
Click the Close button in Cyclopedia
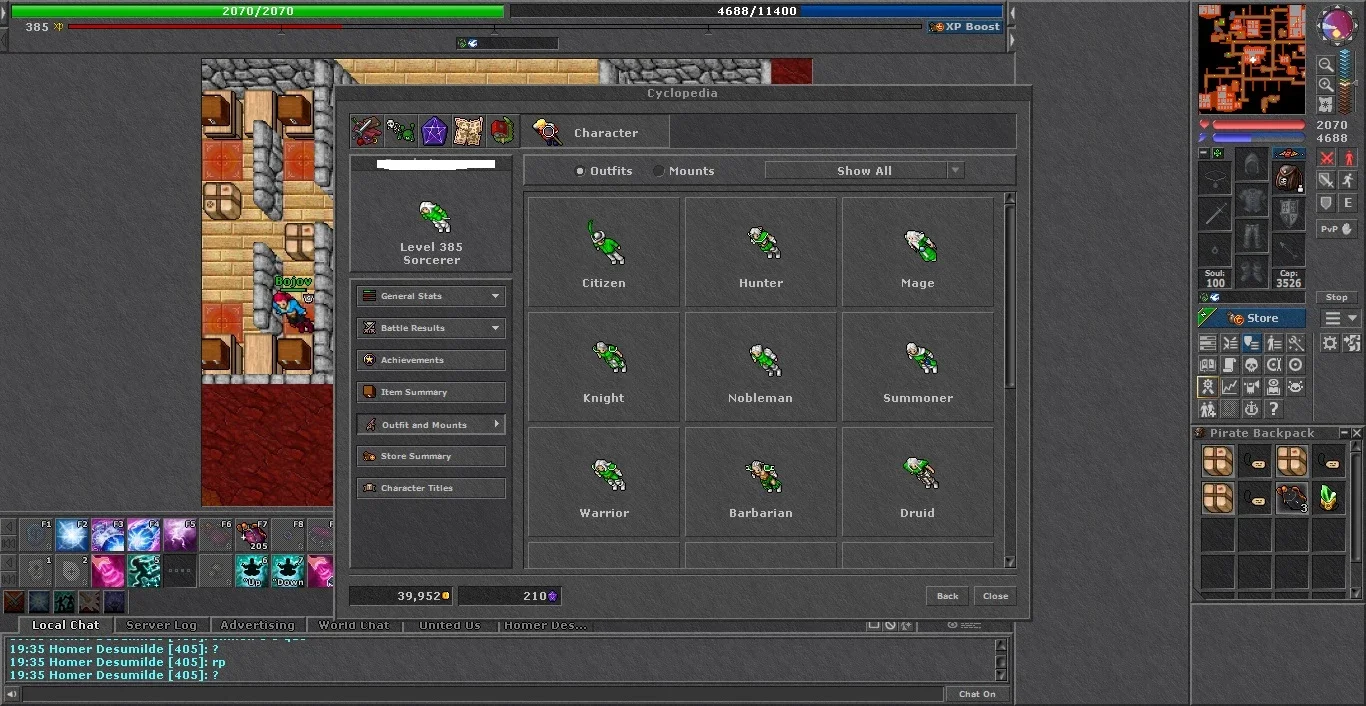pos(996,596)
